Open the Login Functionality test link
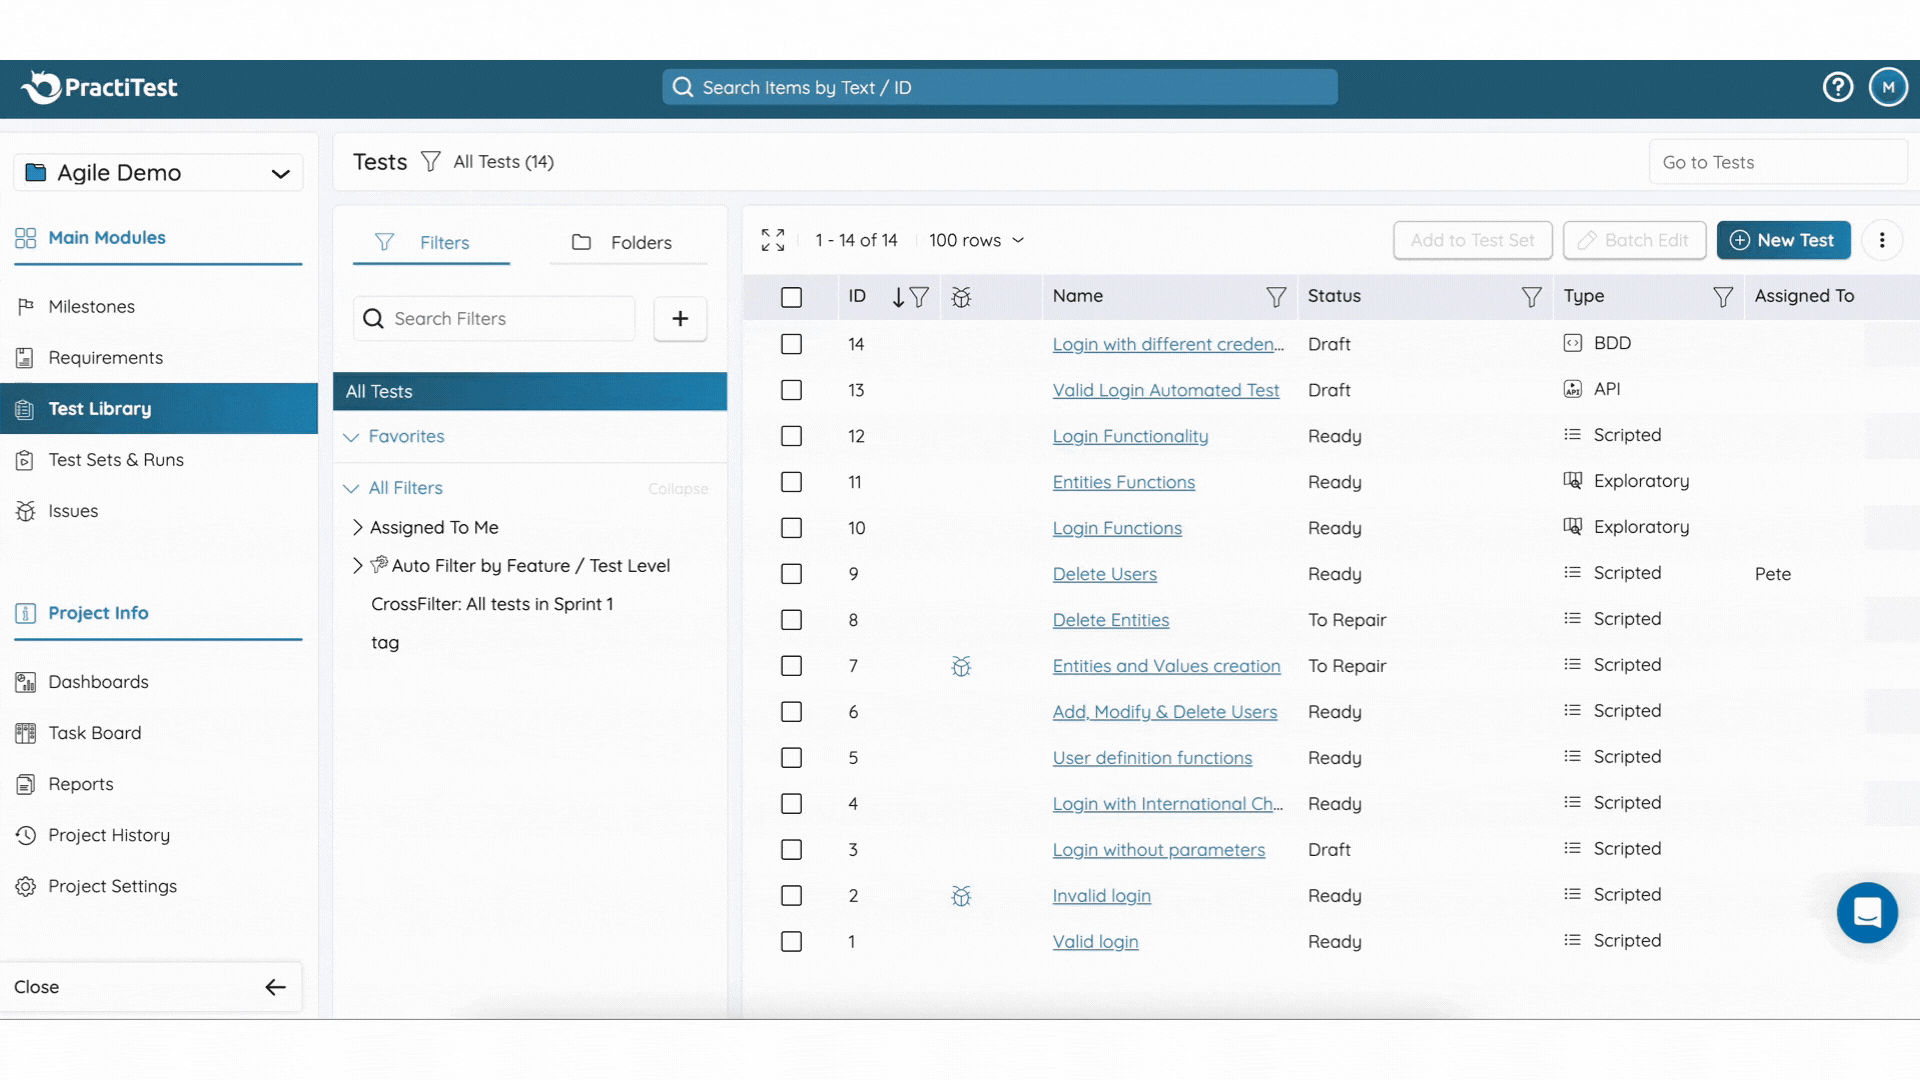1920x1080 pixels. (x=1130, y=436)
